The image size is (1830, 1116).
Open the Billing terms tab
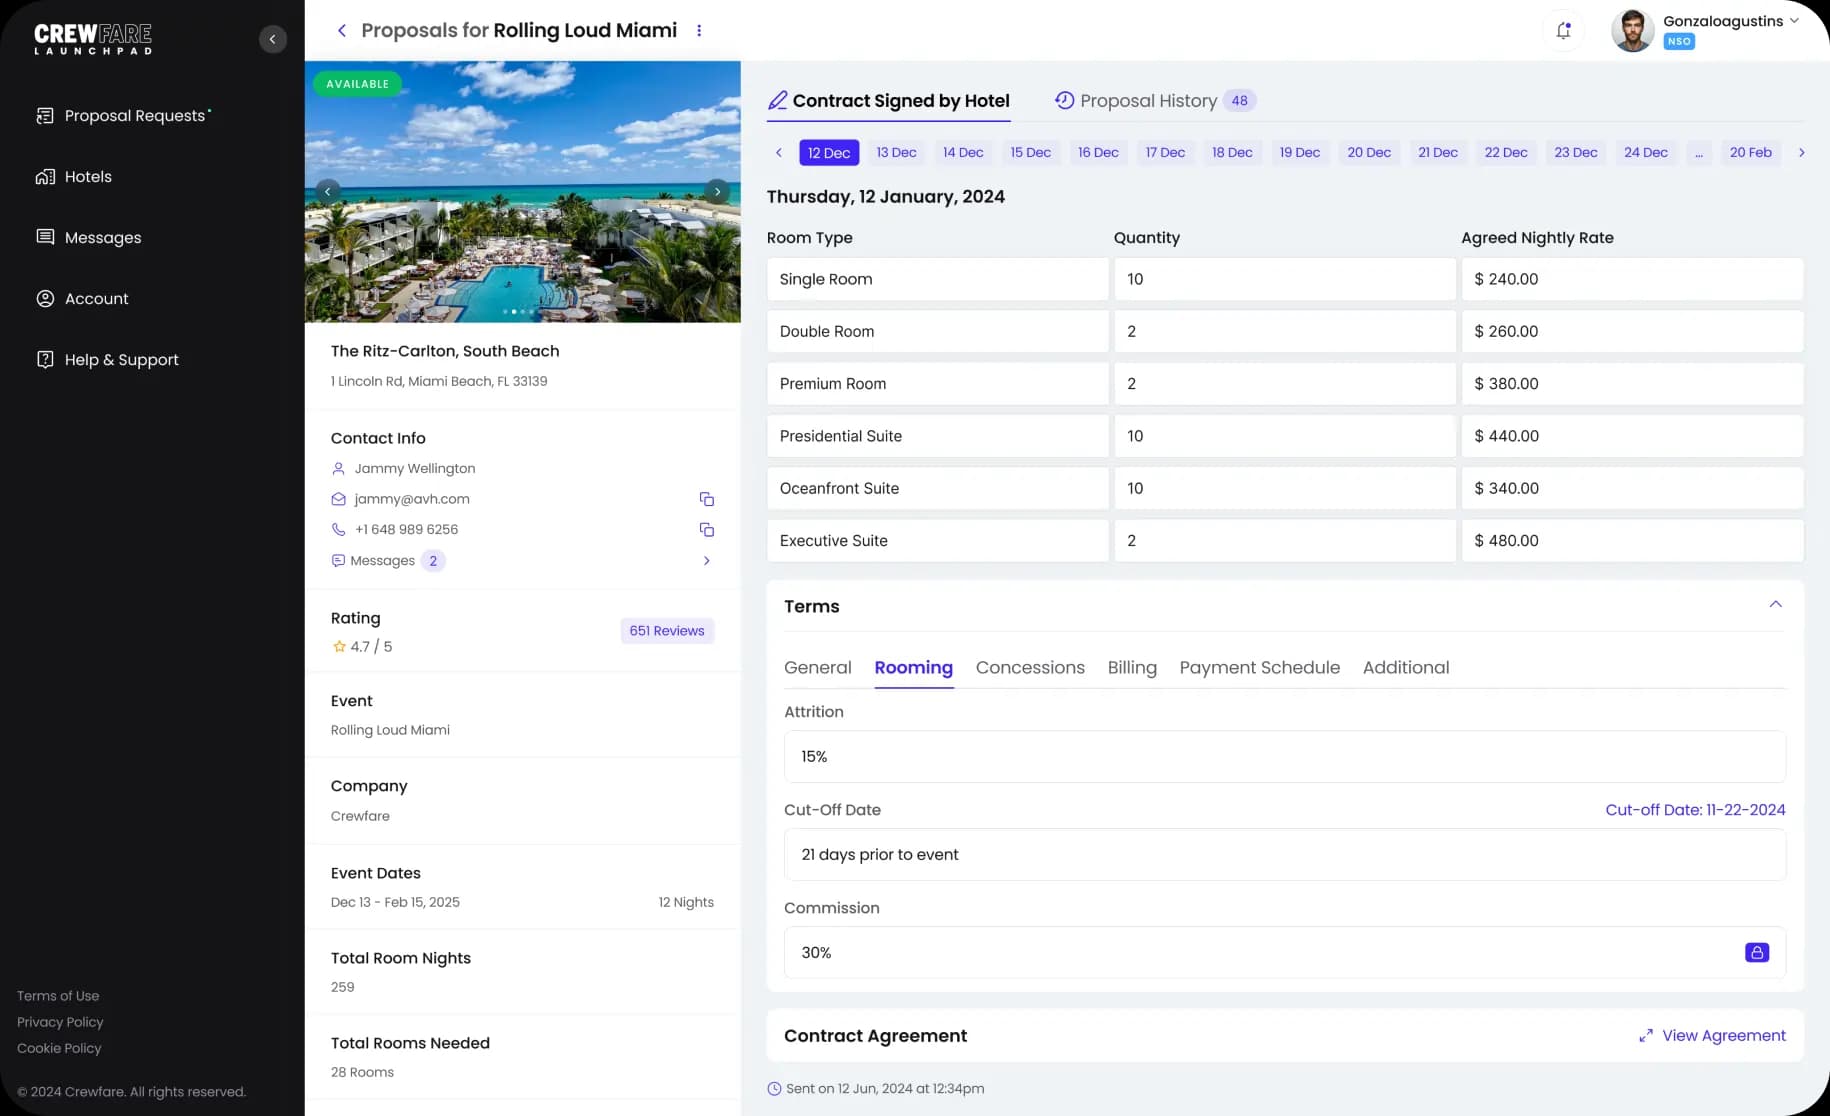tap(1132, 668)
